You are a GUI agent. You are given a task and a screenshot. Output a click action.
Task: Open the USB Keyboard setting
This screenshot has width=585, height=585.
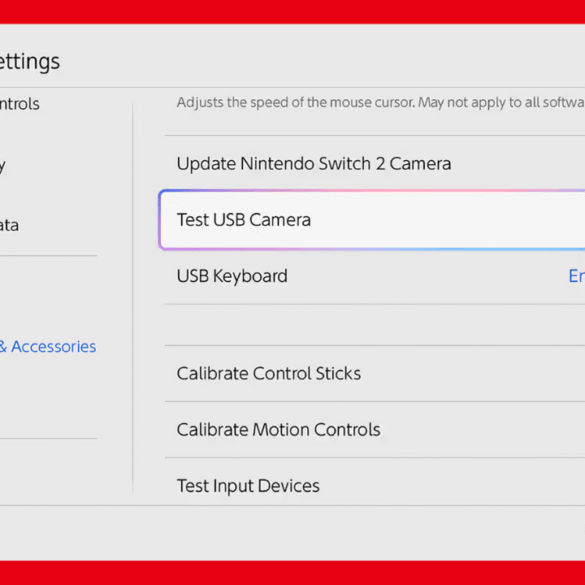[375, 276]
